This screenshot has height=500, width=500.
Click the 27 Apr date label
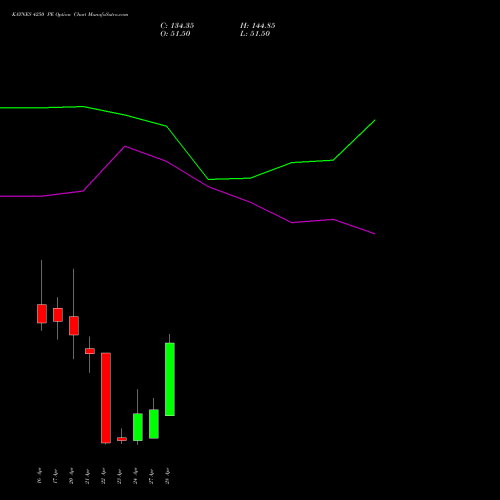(151, 476)
